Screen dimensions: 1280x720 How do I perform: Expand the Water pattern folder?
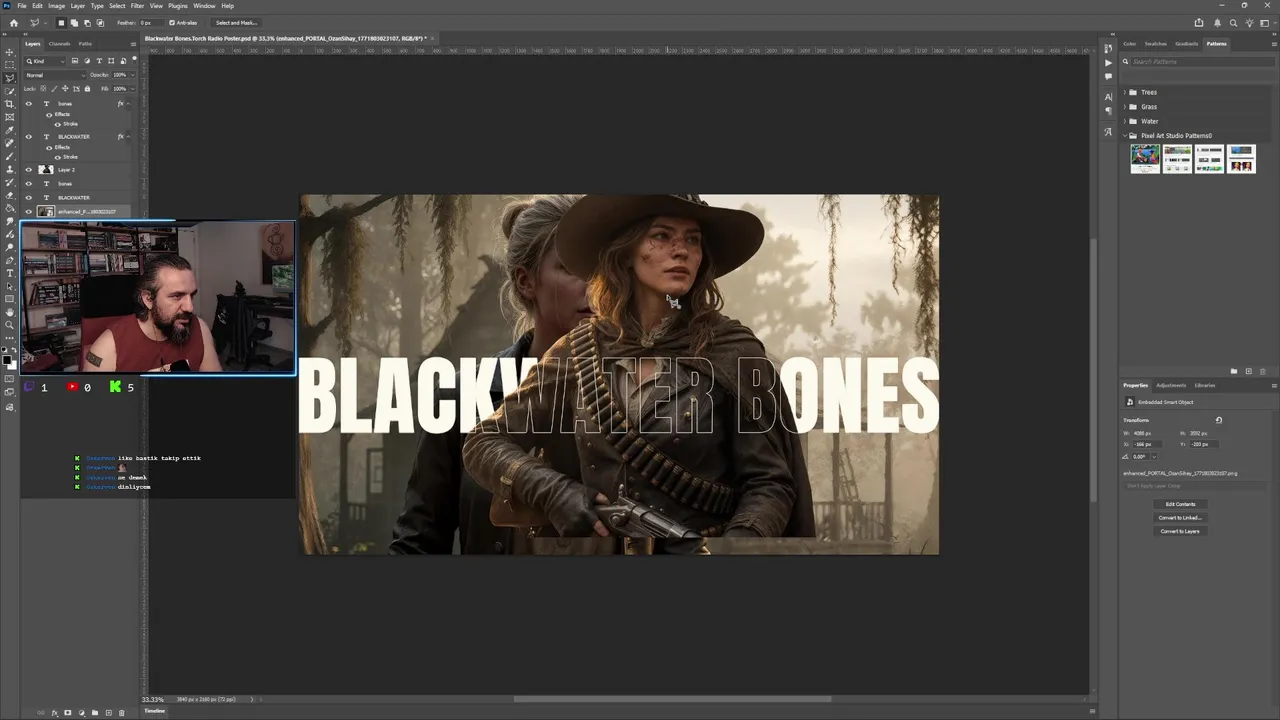[x=1125, y=121]
